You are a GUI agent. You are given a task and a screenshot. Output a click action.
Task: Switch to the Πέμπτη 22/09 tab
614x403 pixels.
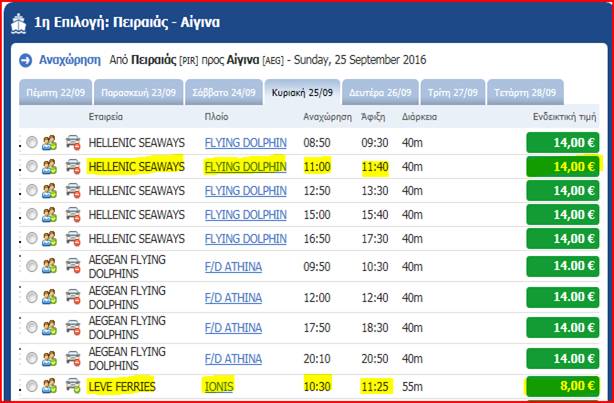55,91
